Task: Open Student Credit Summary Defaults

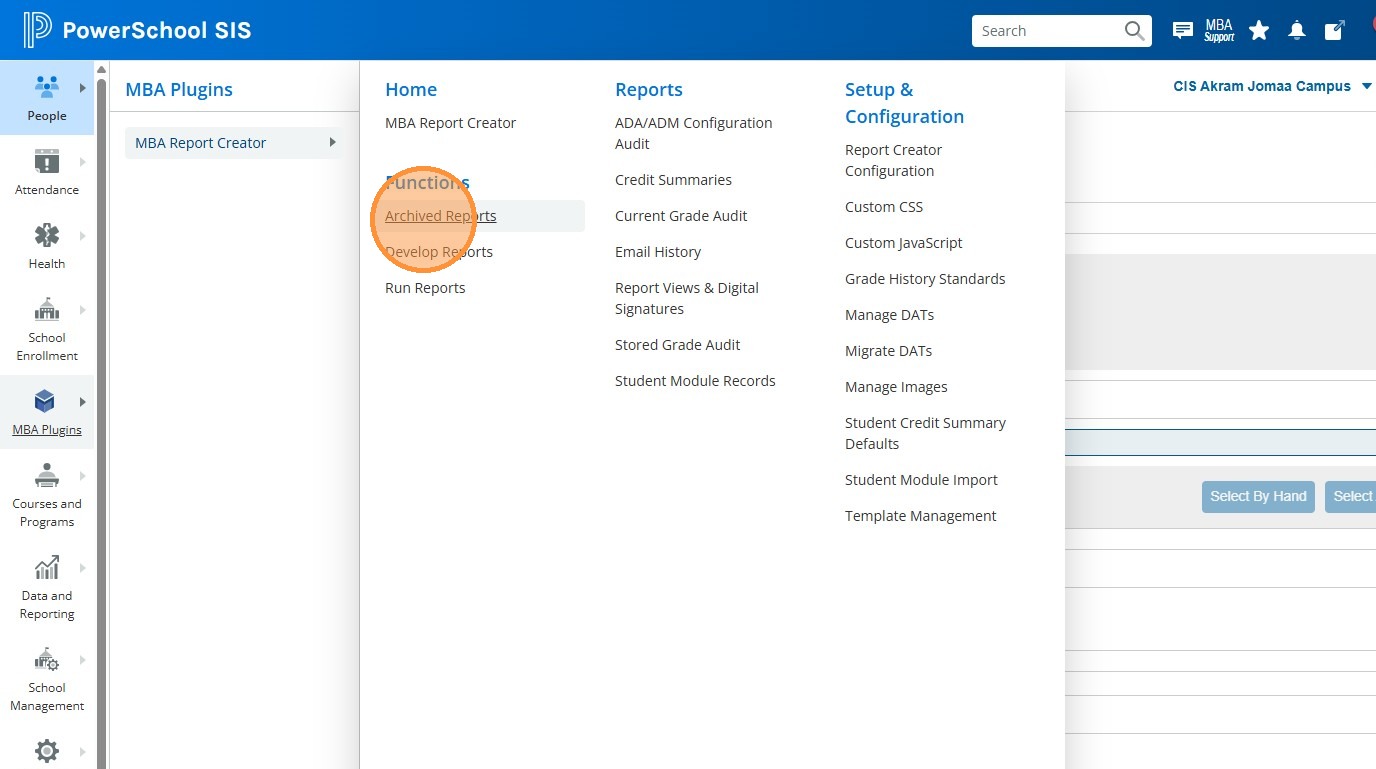Action: (925, 433)
